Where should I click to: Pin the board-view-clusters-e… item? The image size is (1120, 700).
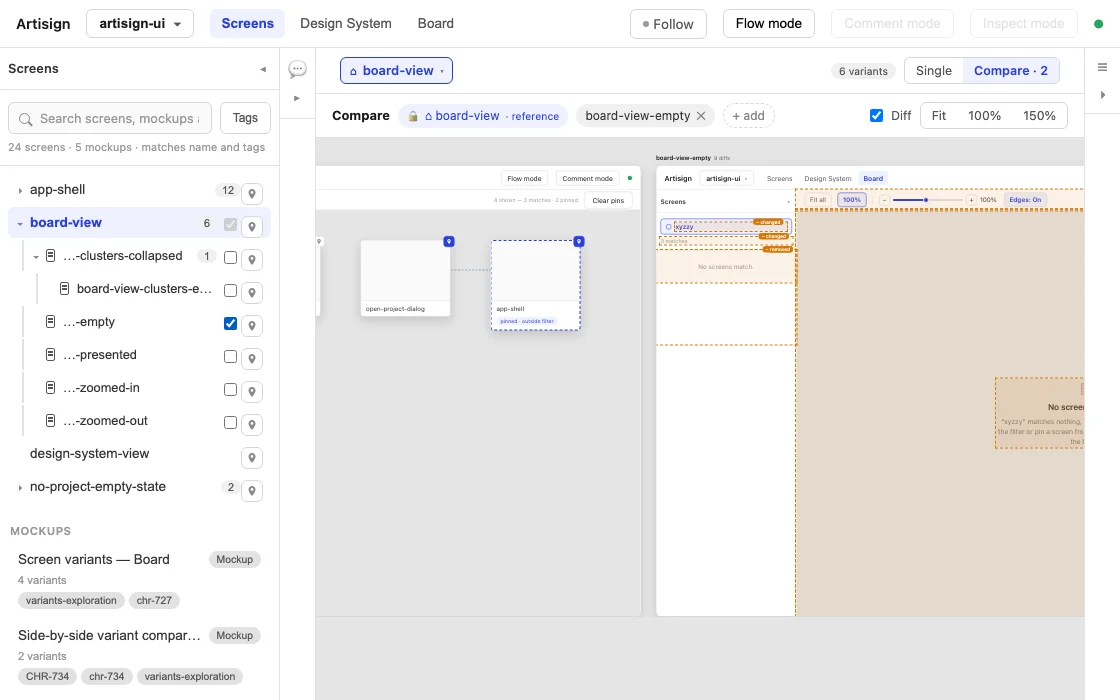(251, 292)
